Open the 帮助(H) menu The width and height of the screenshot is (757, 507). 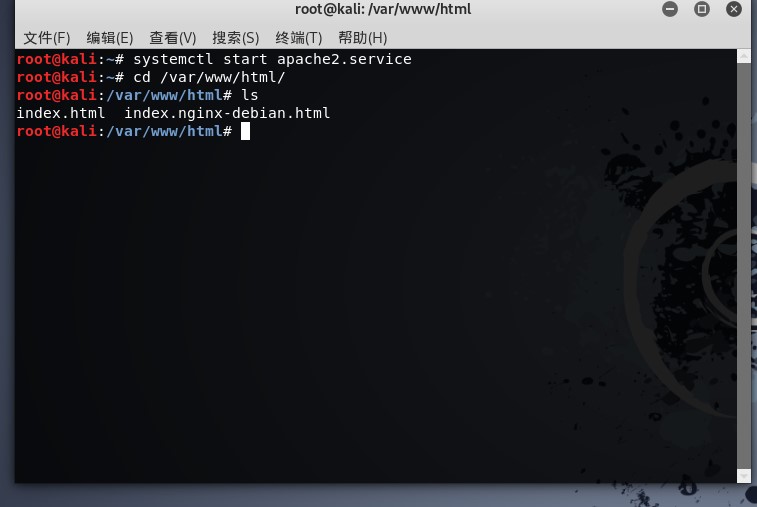[x=363, y=38]
